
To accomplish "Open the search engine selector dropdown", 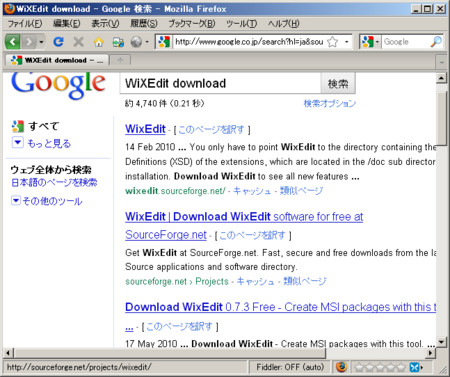I will point(370,42).
